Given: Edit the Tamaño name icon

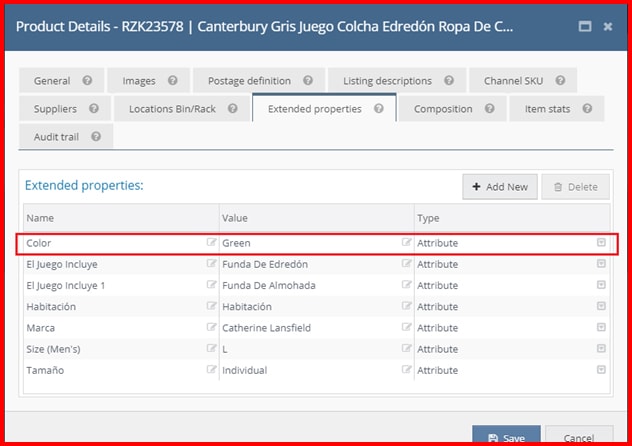Looking at the screenshot, I should coord(212,369).
